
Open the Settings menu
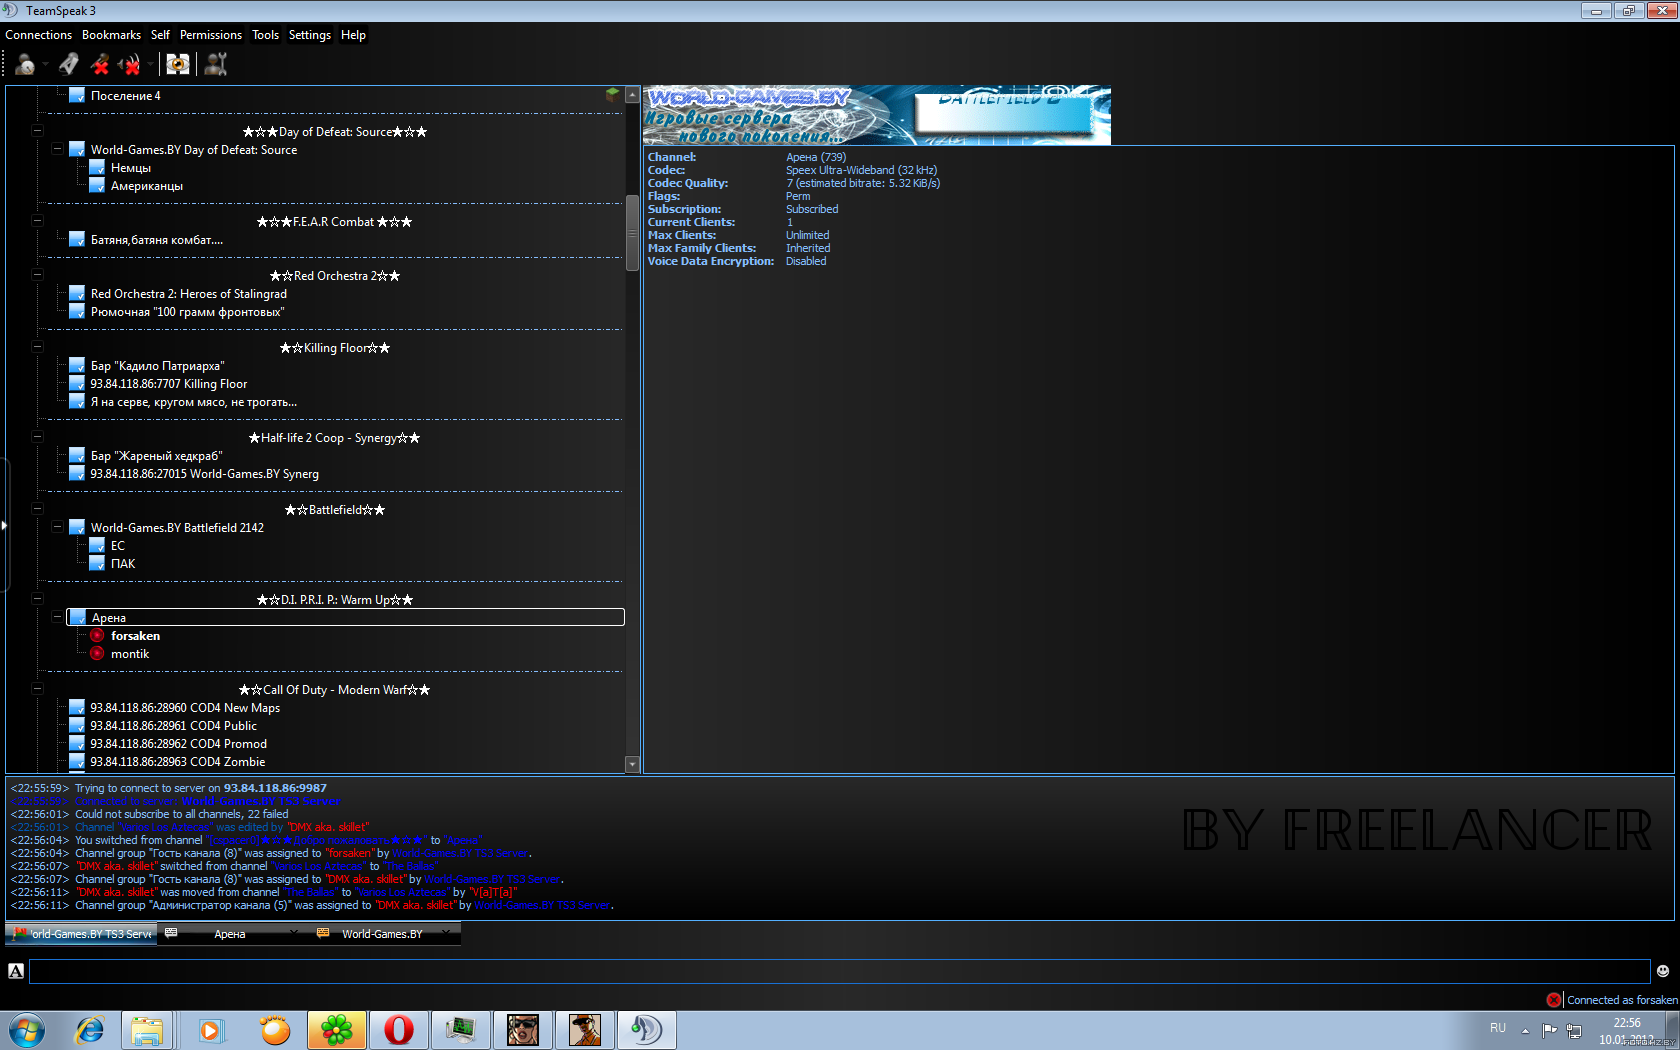tap(310, 35)
